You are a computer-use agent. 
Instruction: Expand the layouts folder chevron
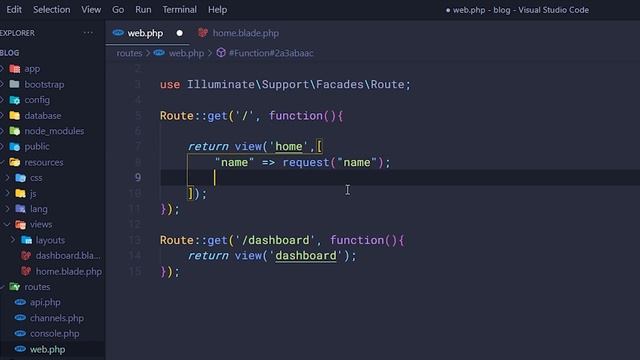pos(13,240)
